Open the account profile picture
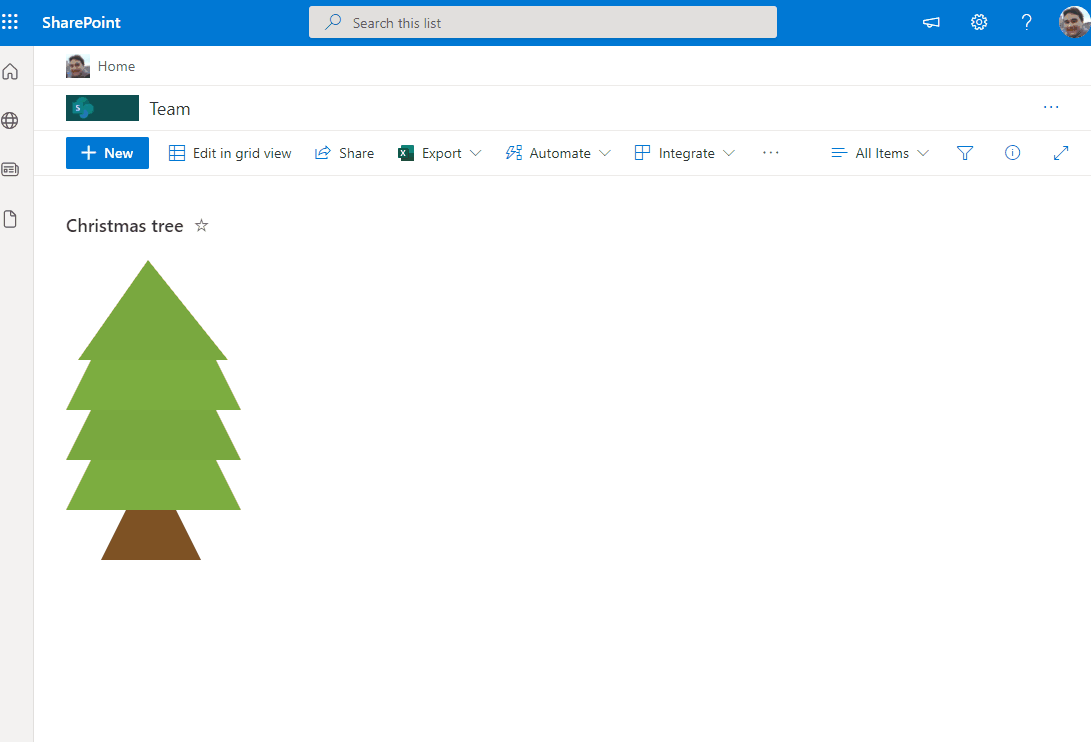 pos(1074,22)
